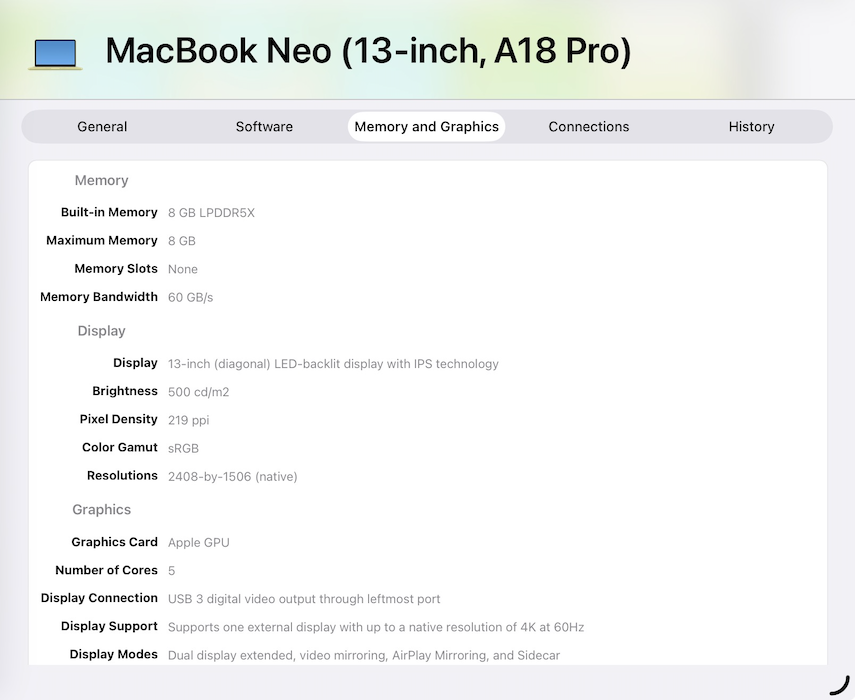Image resolution: width=855 pixels, height=700 pixels.
Task: Click the MacBook Neo title heading
Action: [368, 51]
